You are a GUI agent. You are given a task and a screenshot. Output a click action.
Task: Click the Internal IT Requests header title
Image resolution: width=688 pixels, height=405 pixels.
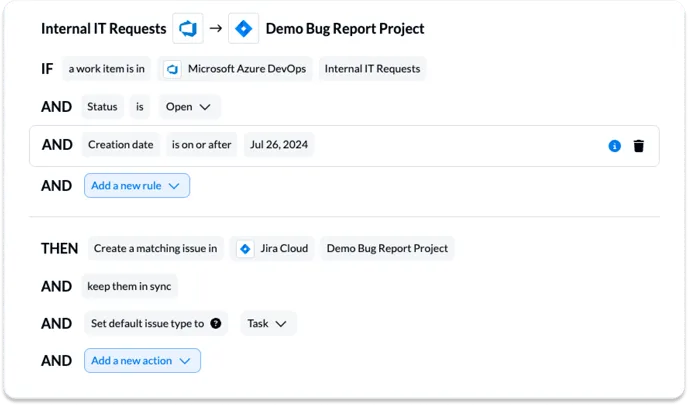point(104,29)
